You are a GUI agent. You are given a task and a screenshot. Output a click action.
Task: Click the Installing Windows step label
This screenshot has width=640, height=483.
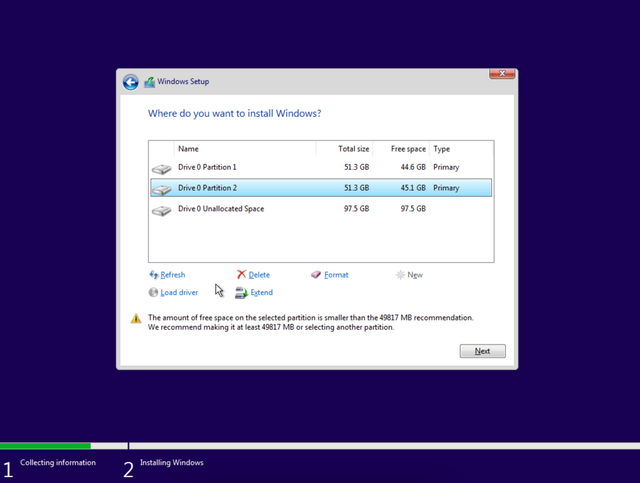[x=172, y=463]
